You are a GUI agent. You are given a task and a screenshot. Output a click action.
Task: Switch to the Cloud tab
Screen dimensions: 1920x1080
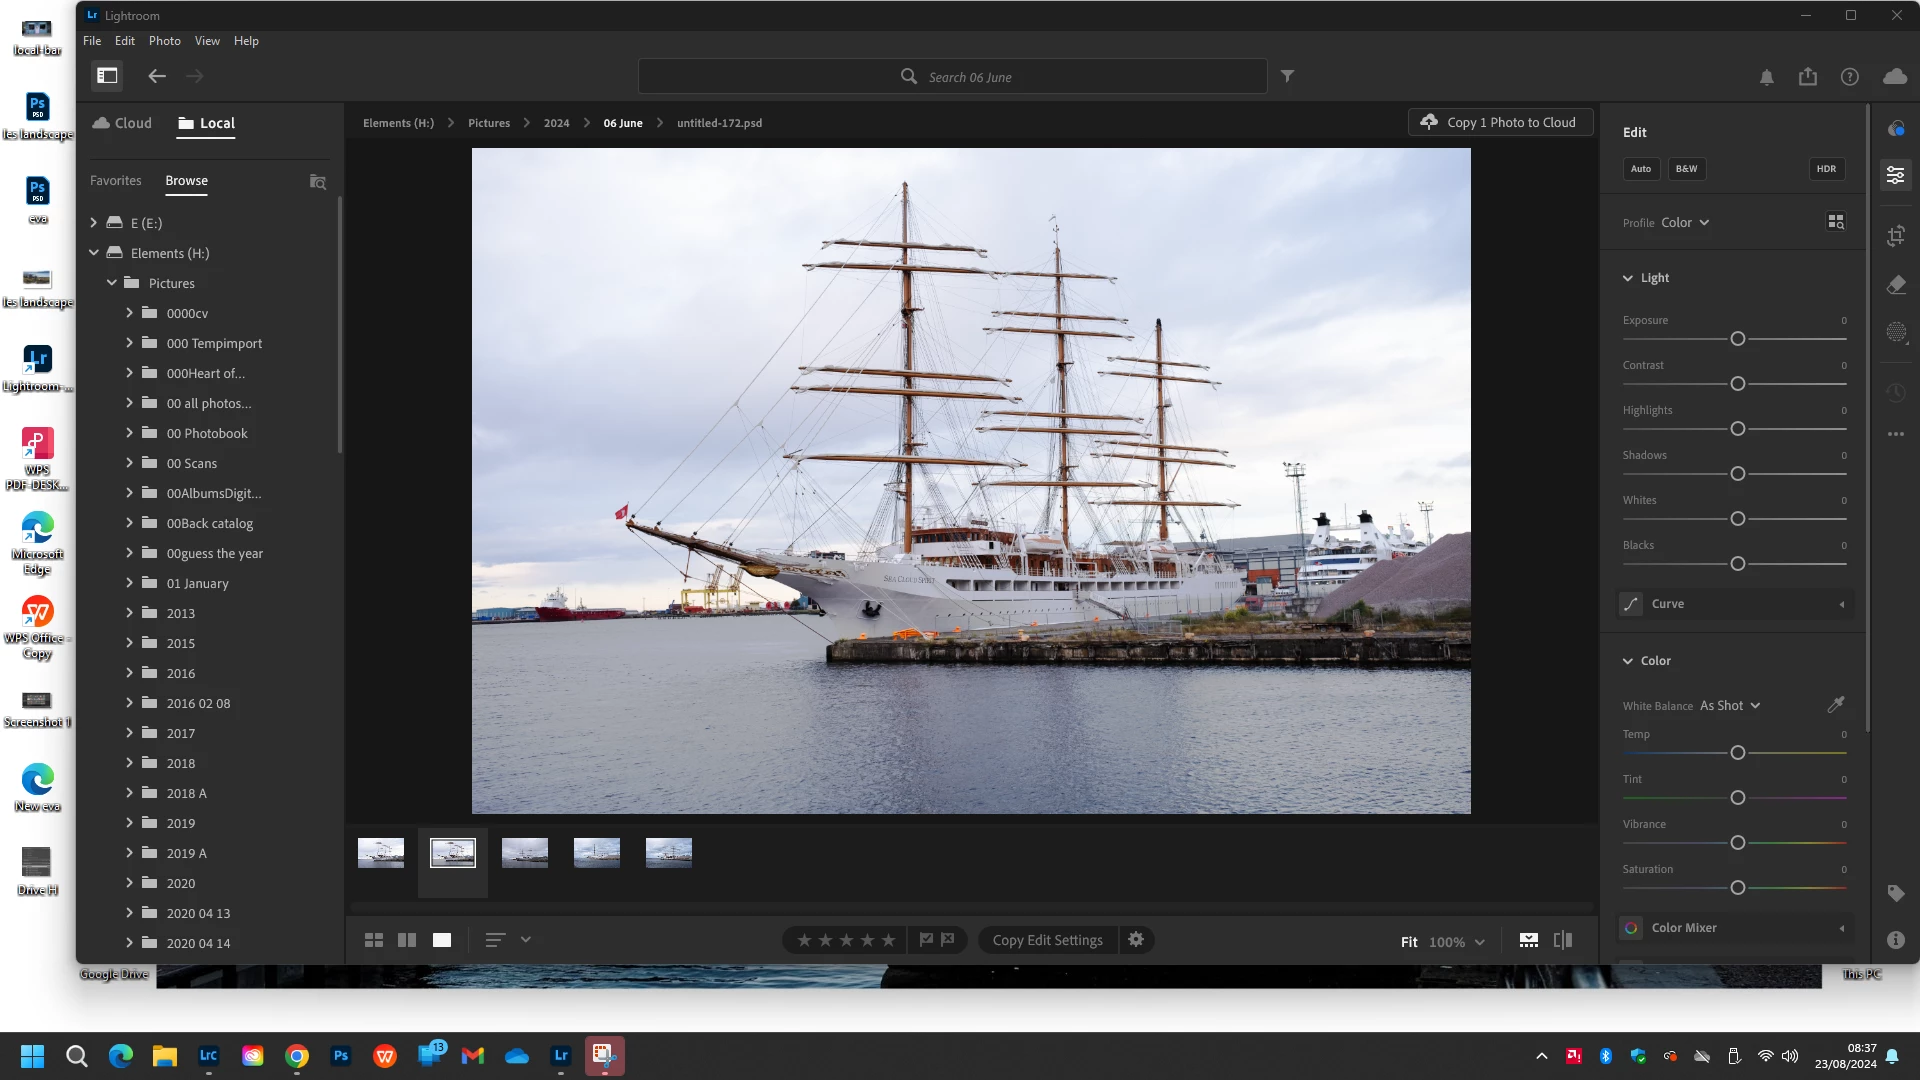pyautogui.click(x=122, y=123)
